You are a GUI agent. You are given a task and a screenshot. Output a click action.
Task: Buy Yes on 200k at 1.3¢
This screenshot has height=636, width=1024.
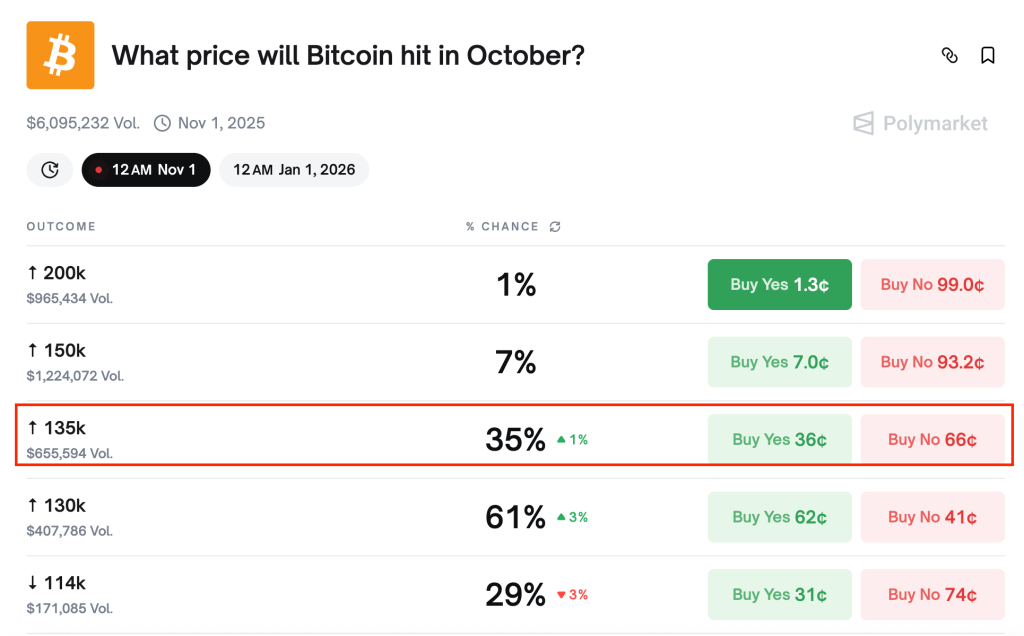(x=779, y=285)
